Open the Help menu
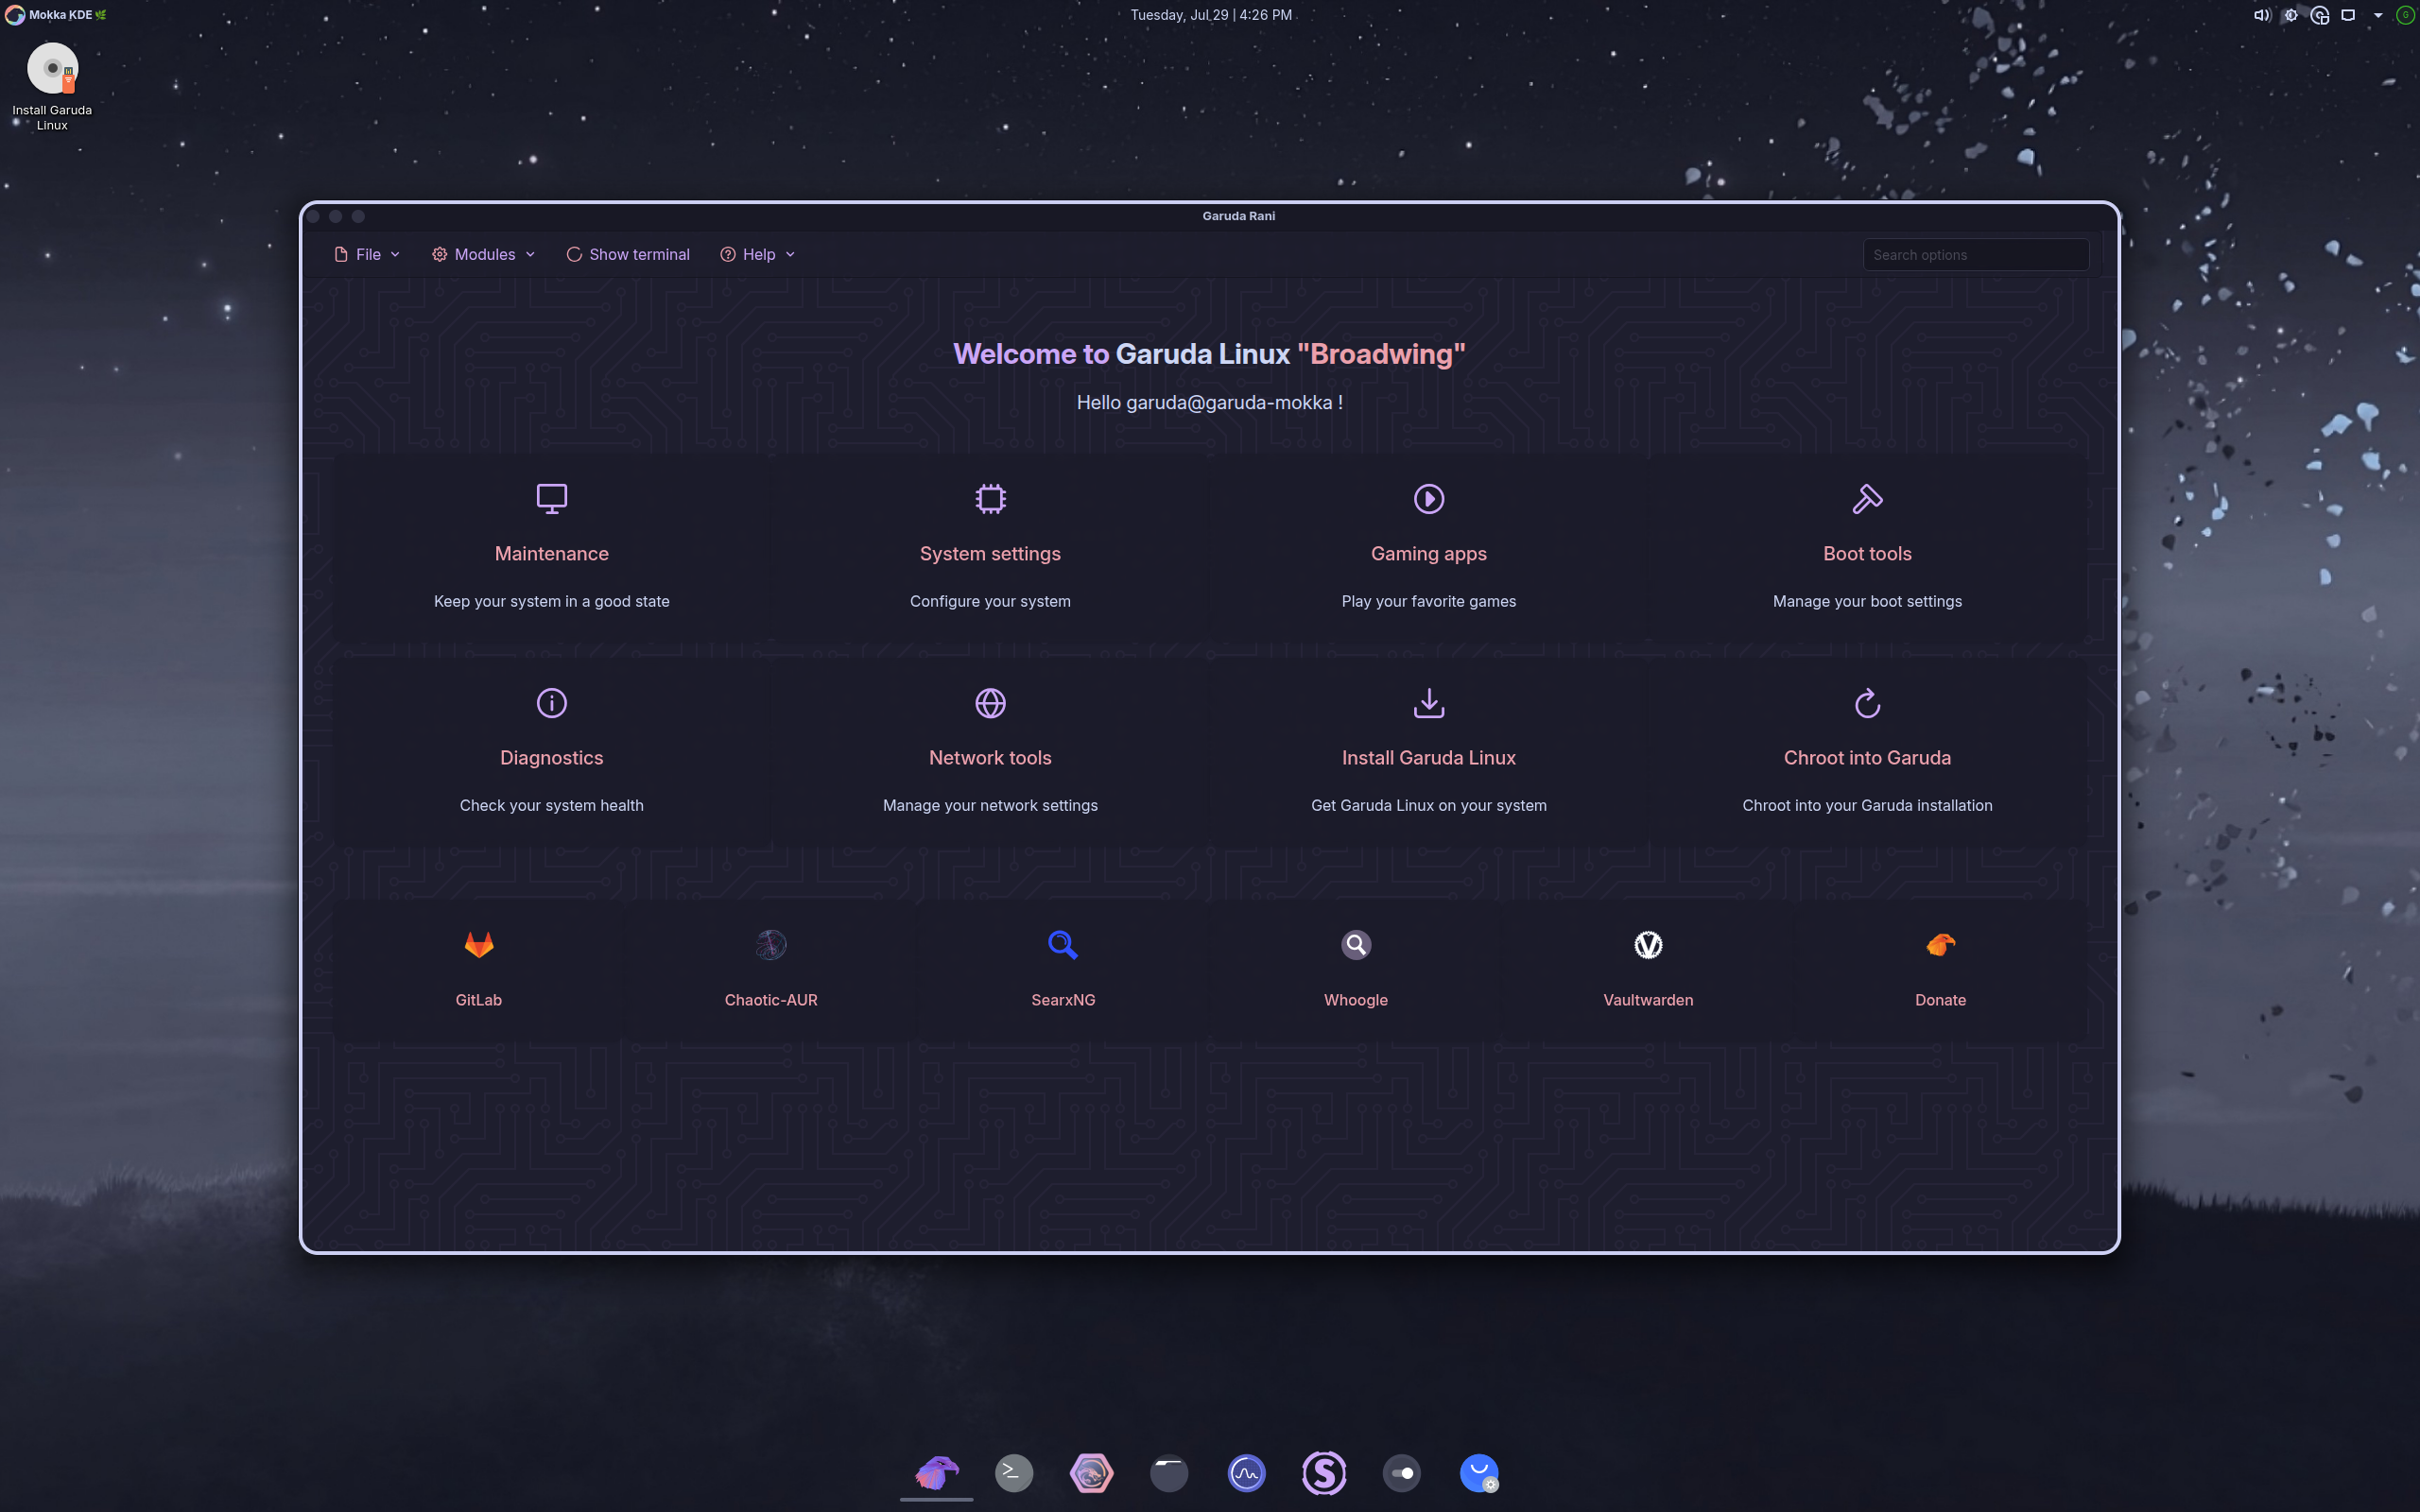The width and height of the screenshot is (2420, 1512). pyautogui.click(x=758, y=254)
